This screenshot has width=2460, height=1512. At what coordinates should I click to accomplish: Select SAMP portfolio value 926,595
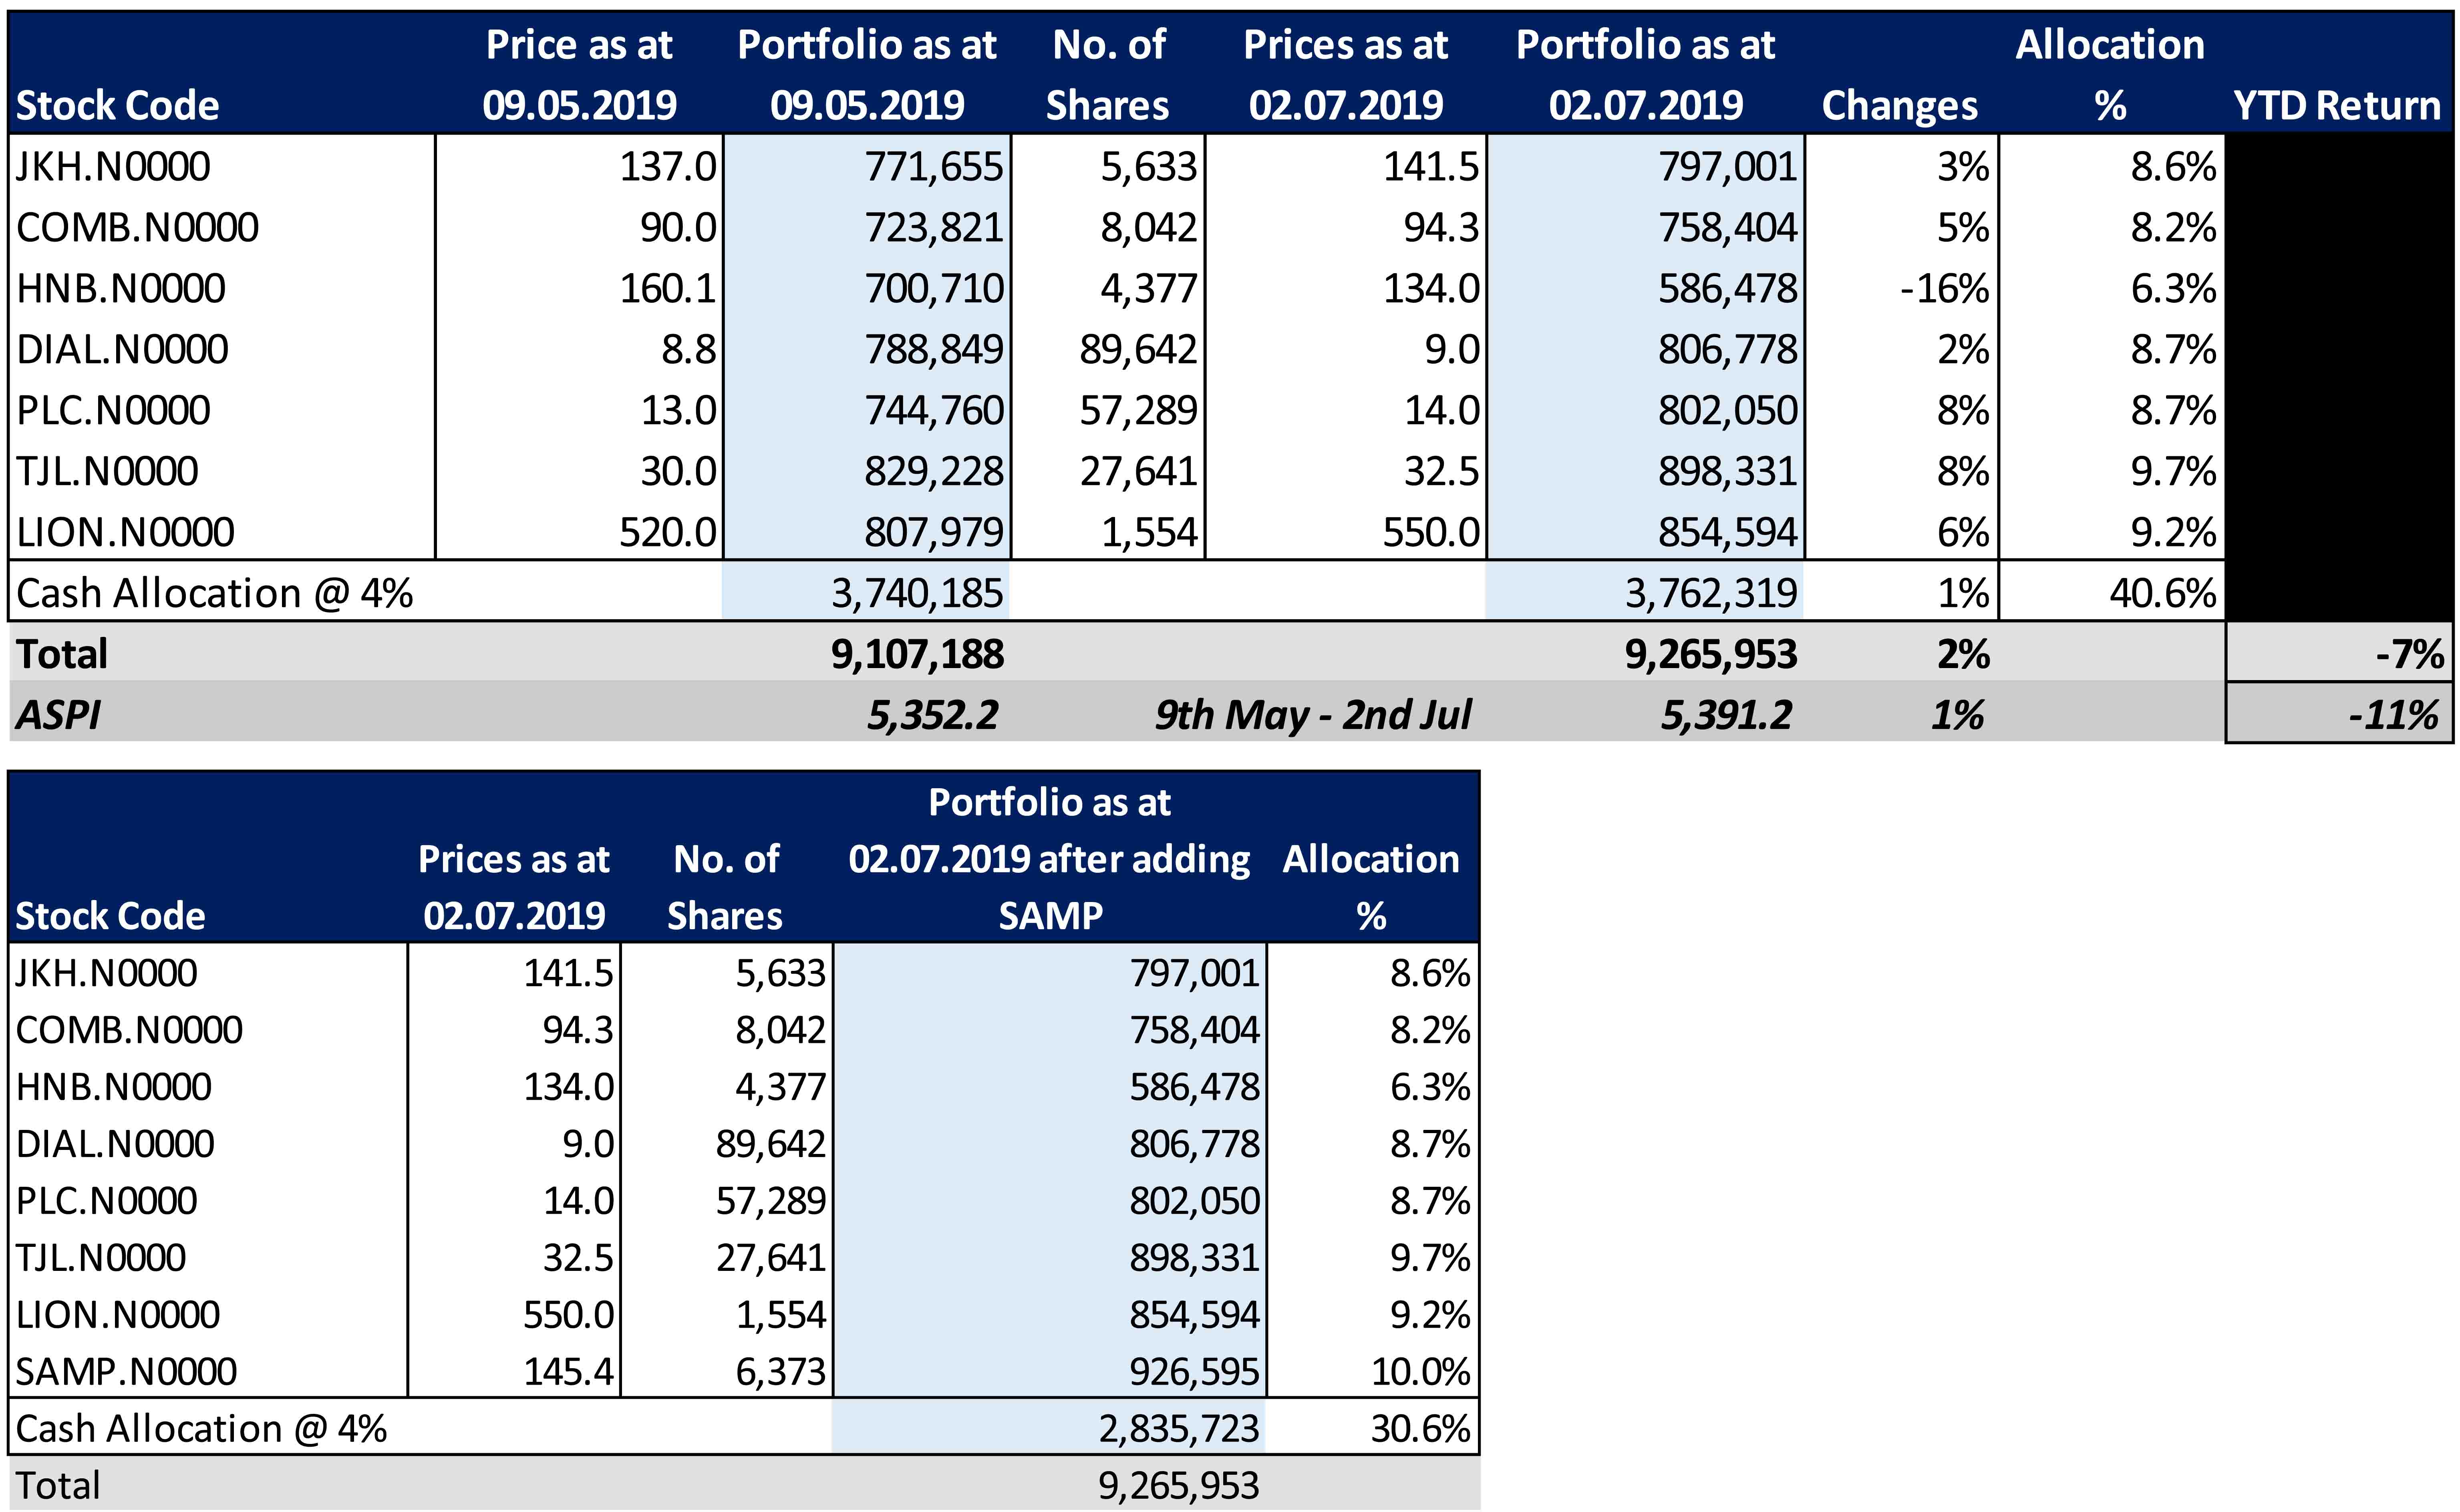click(1193, 1372)
